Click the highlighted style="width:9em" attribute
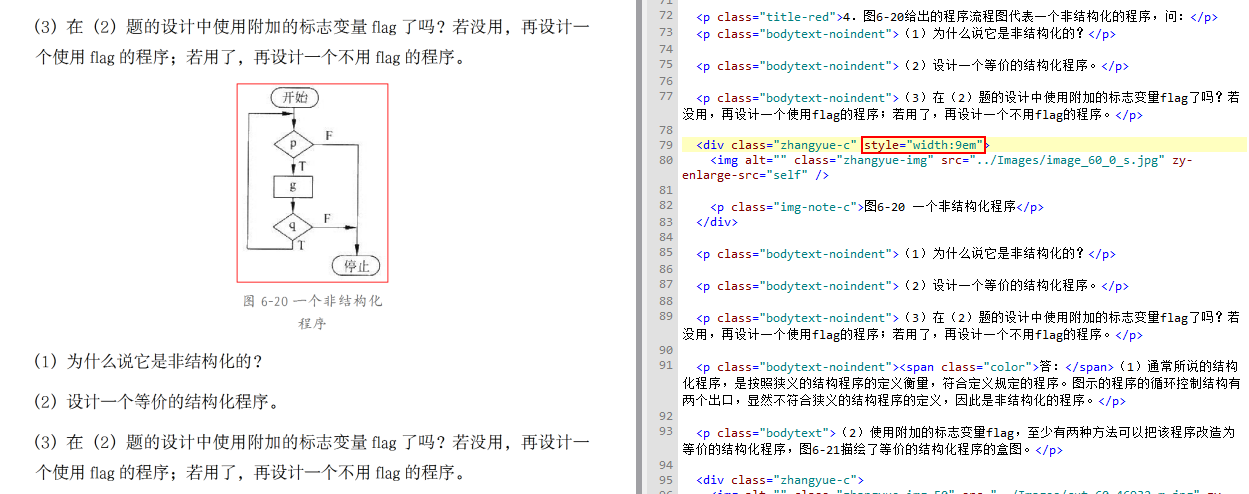Image resolution: width=1249 pixels, height=494 pixels. tap(923, 145)
